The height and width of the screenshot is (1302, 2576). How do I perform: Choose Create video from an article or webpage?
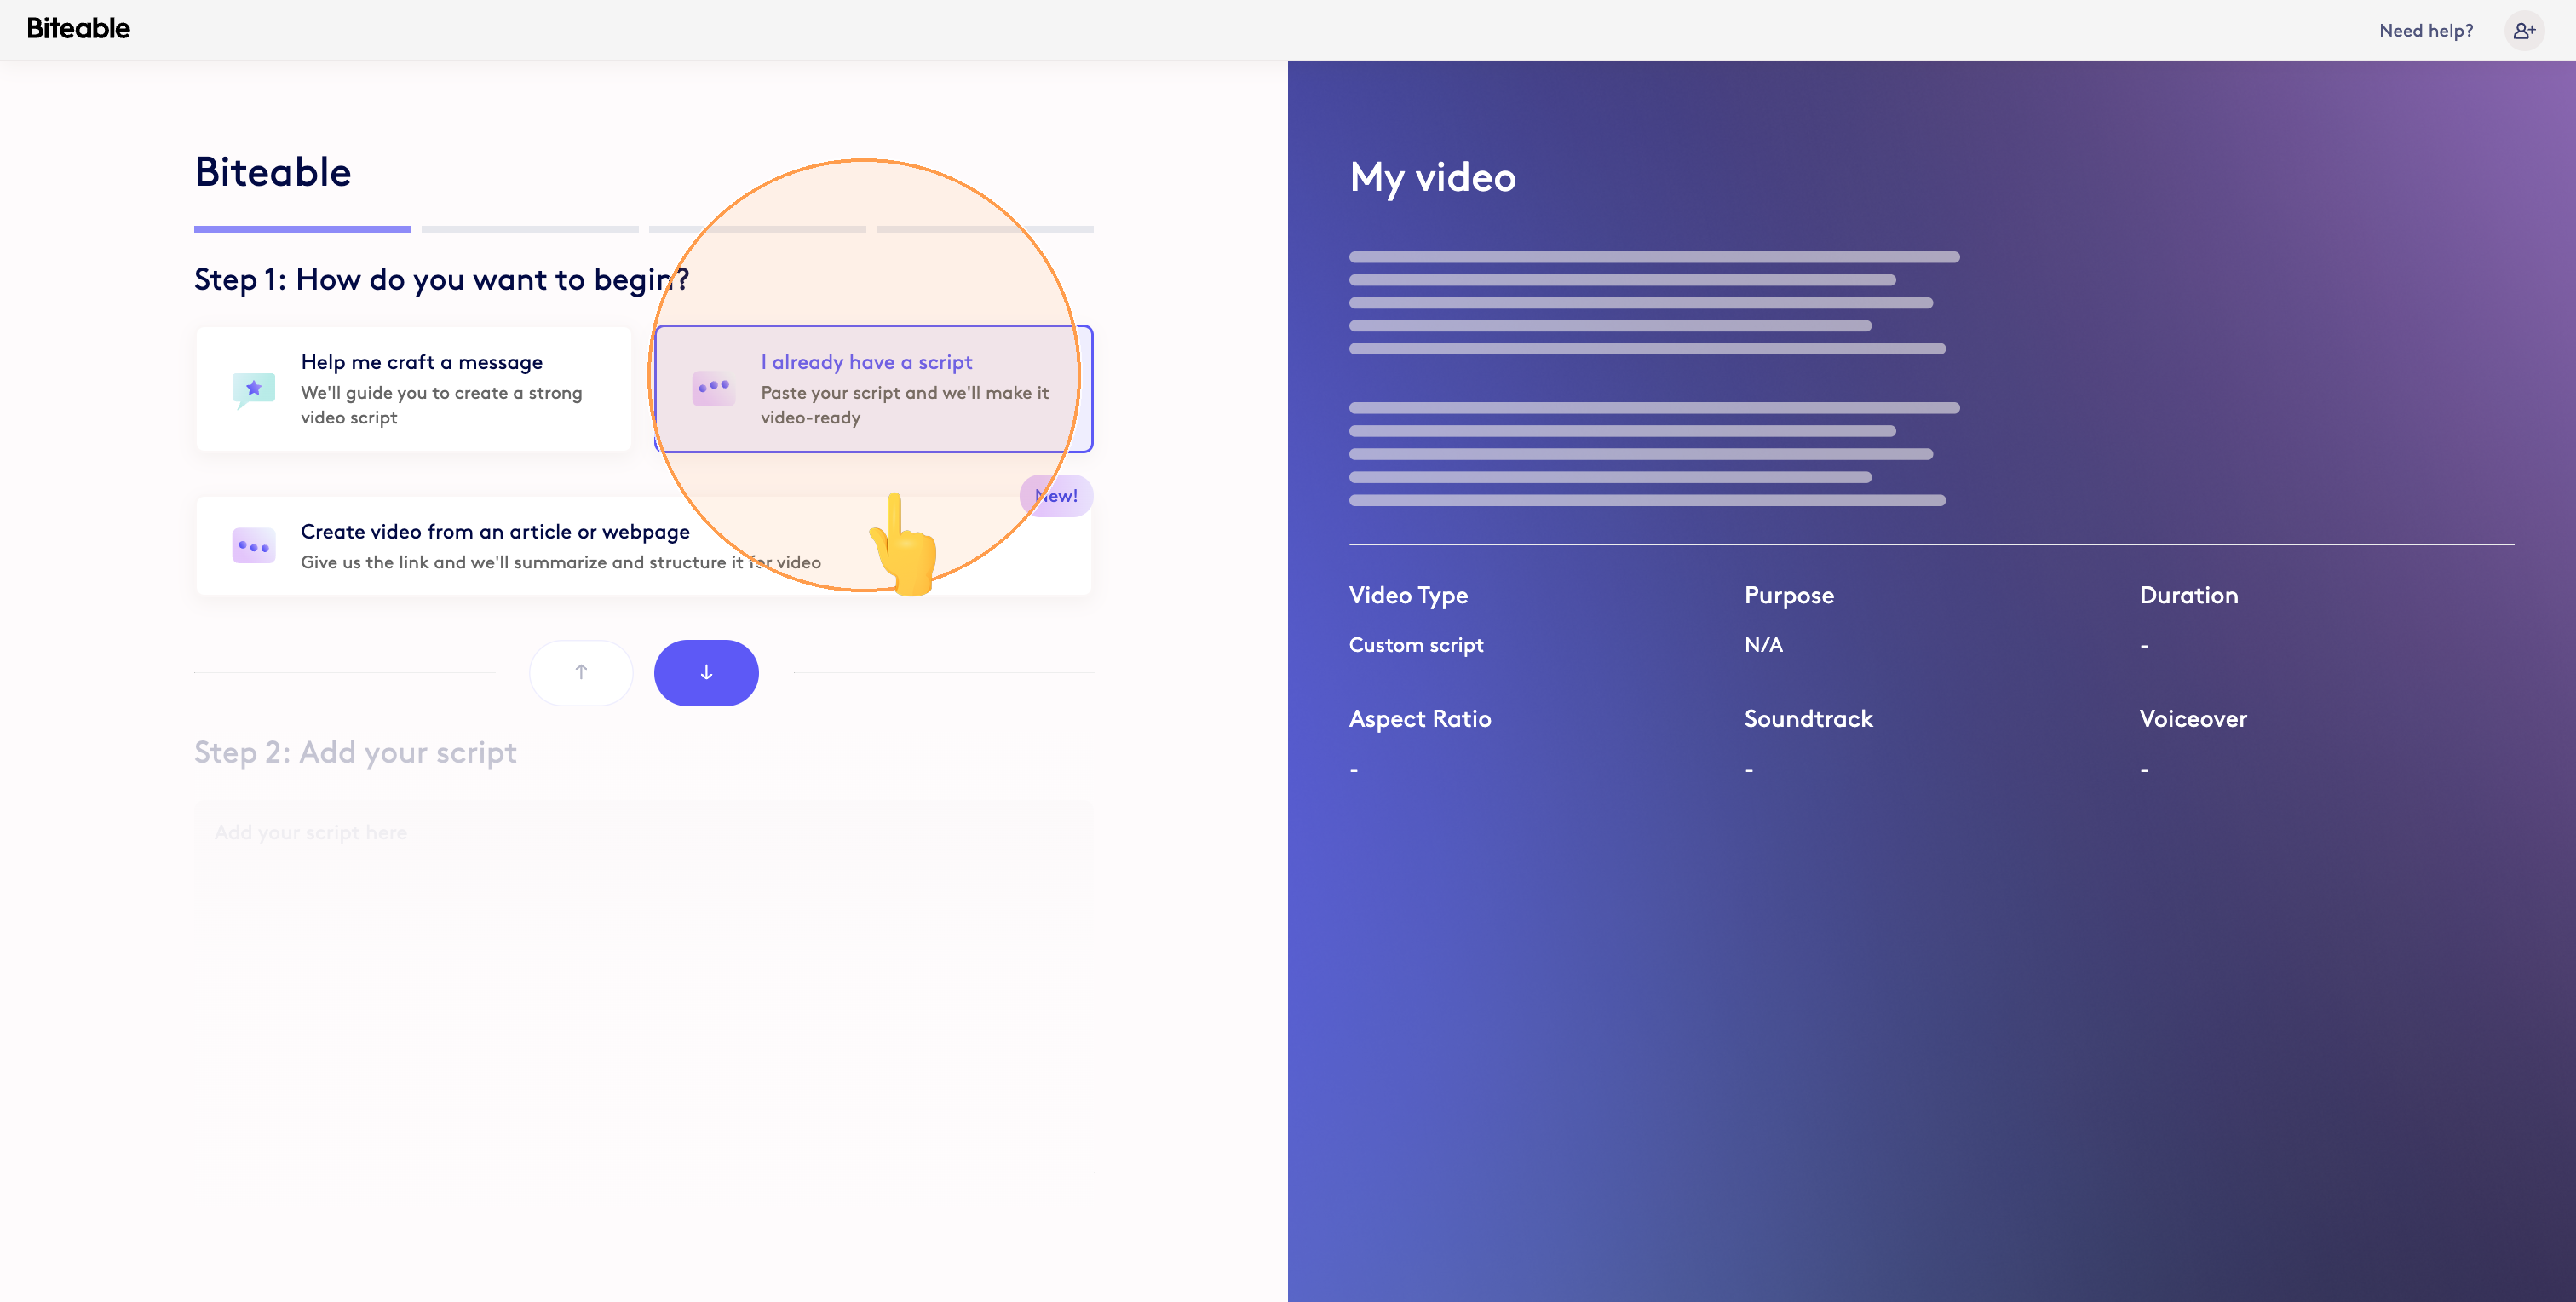point(644,546)
